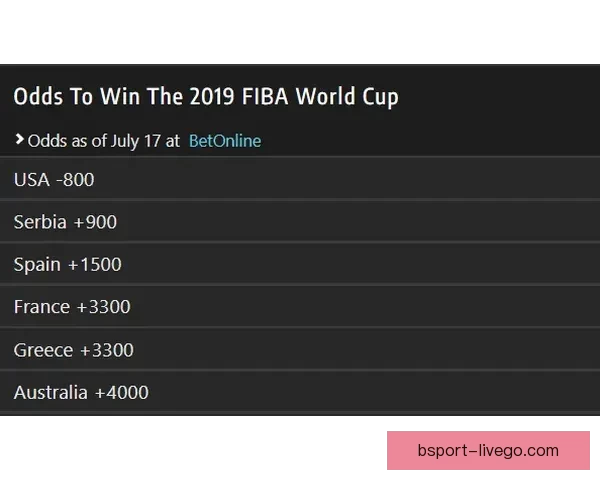Click the +900 odds value
The height and width of the screenshot is (480, 600).
pos(95,222)
